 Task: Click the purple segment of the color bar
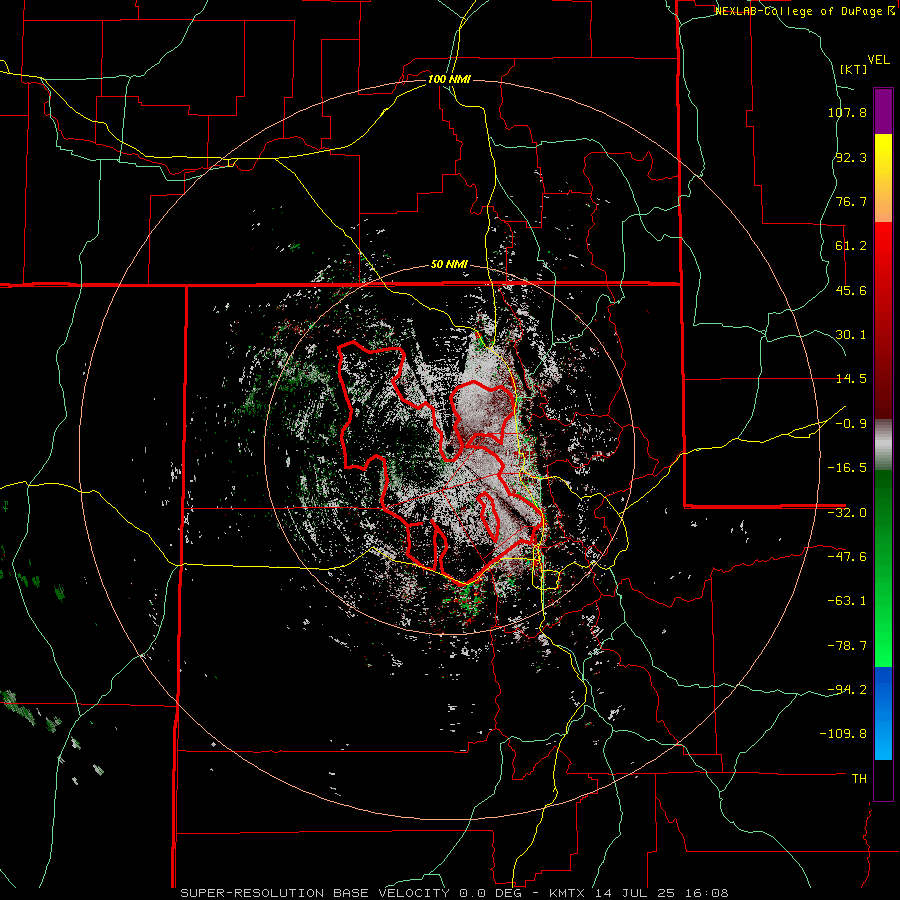pos(883,111)
